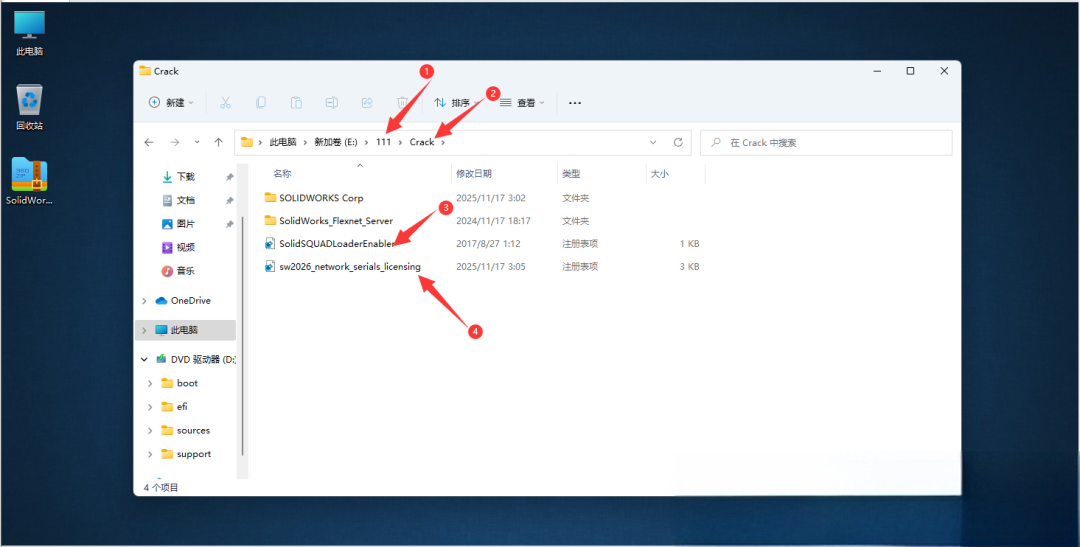Click the Paste toolbar icon

pos(296,103)
